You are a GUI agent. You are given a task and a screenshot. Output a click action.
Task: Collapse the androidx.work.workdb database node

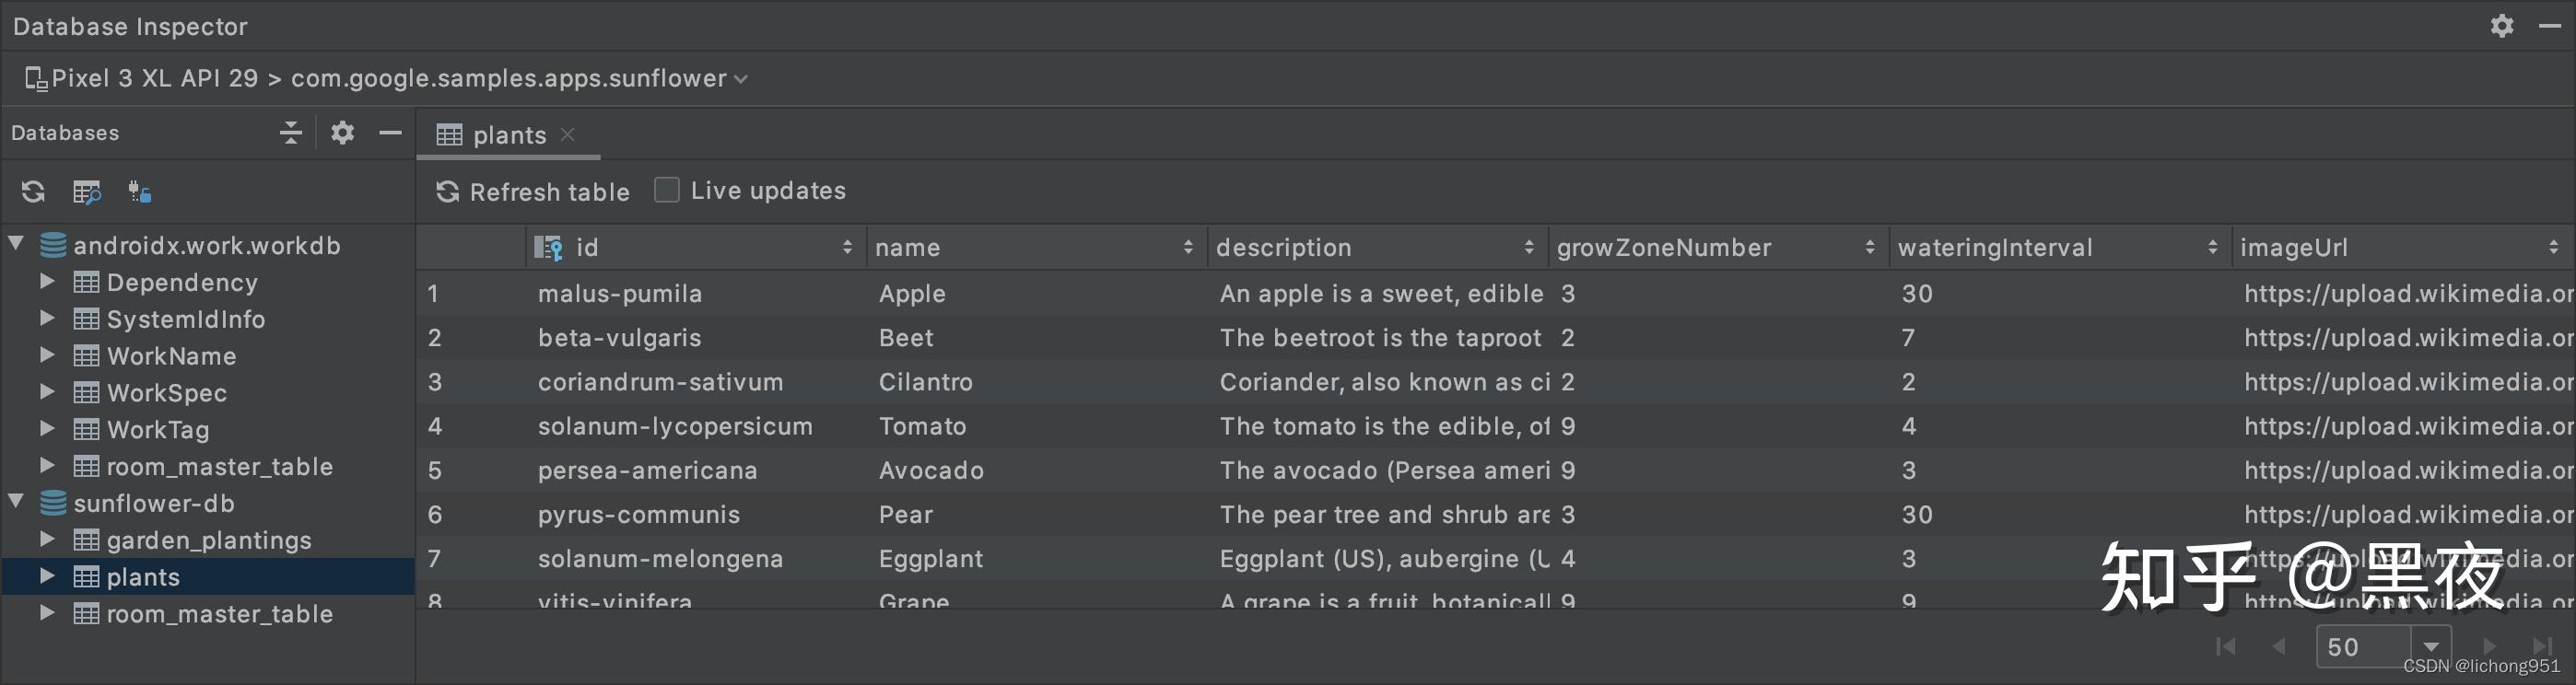pos(14,244)
